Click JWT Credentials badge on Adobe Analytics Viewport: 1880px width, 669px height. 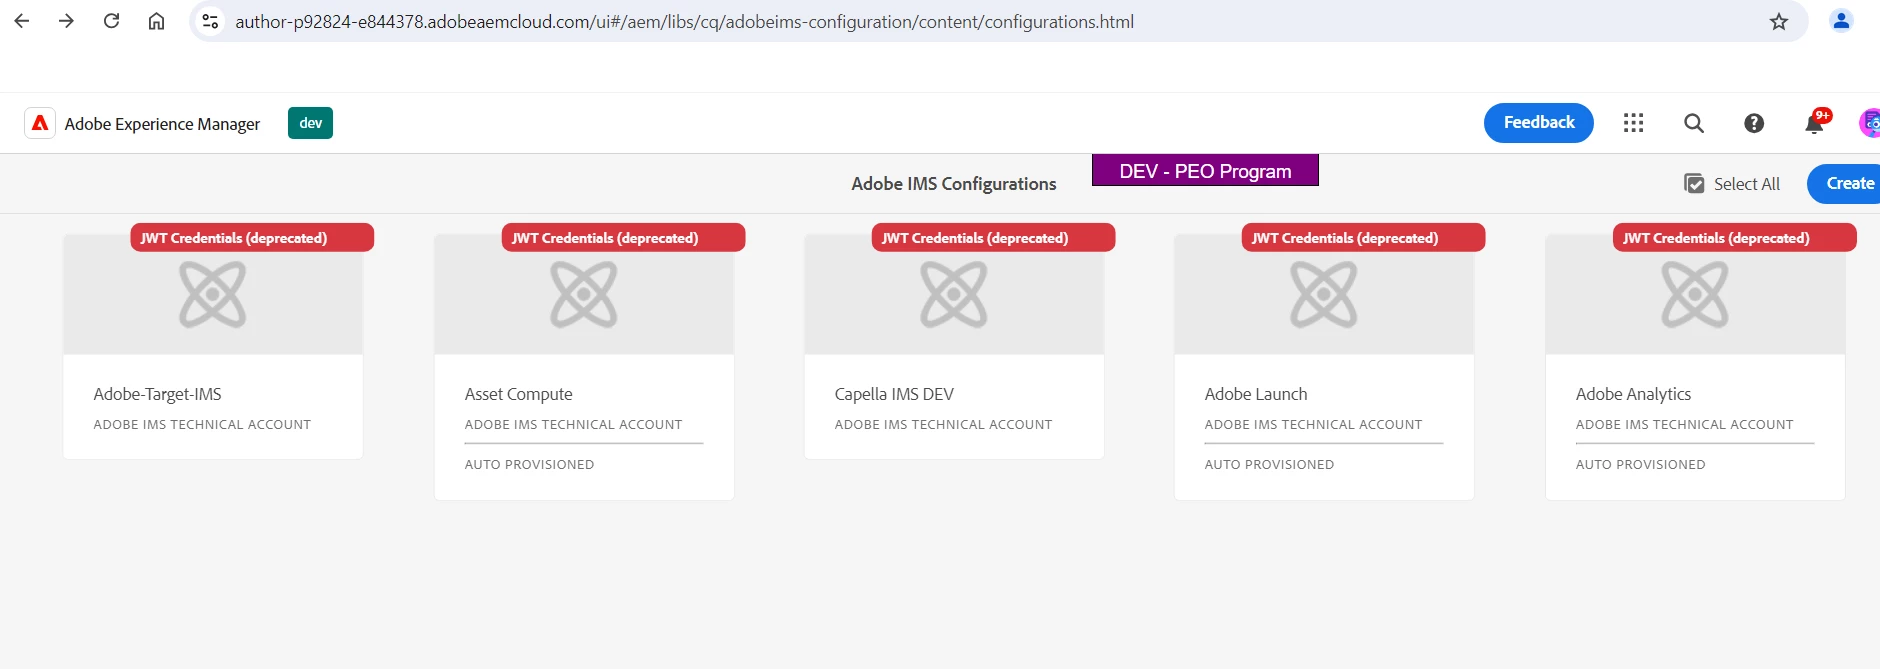point(1734,238)
